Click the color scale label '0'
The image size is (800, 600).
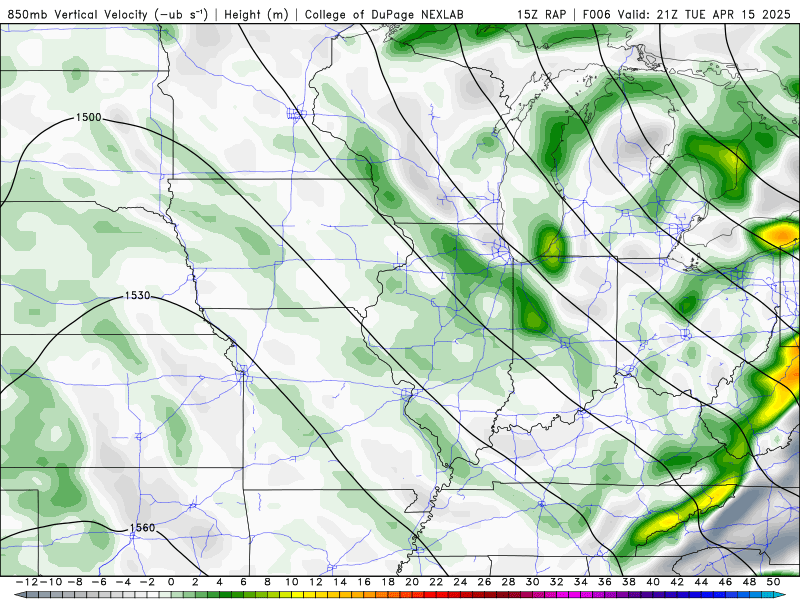171,582
